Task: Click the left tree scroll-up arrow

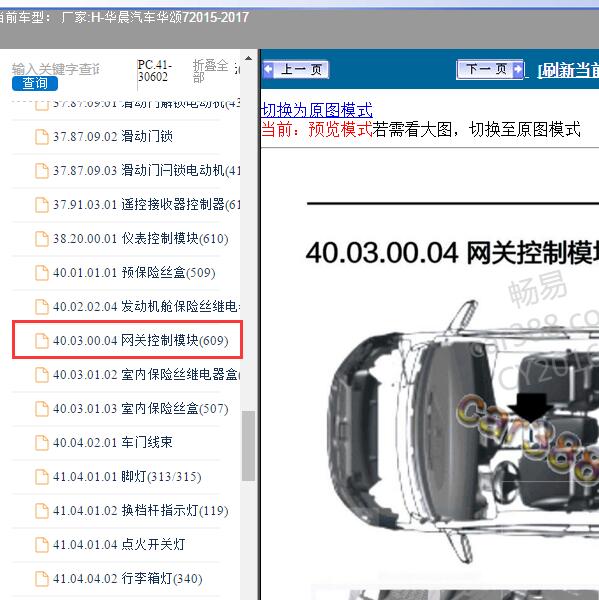Action: (x=248, y=59)
